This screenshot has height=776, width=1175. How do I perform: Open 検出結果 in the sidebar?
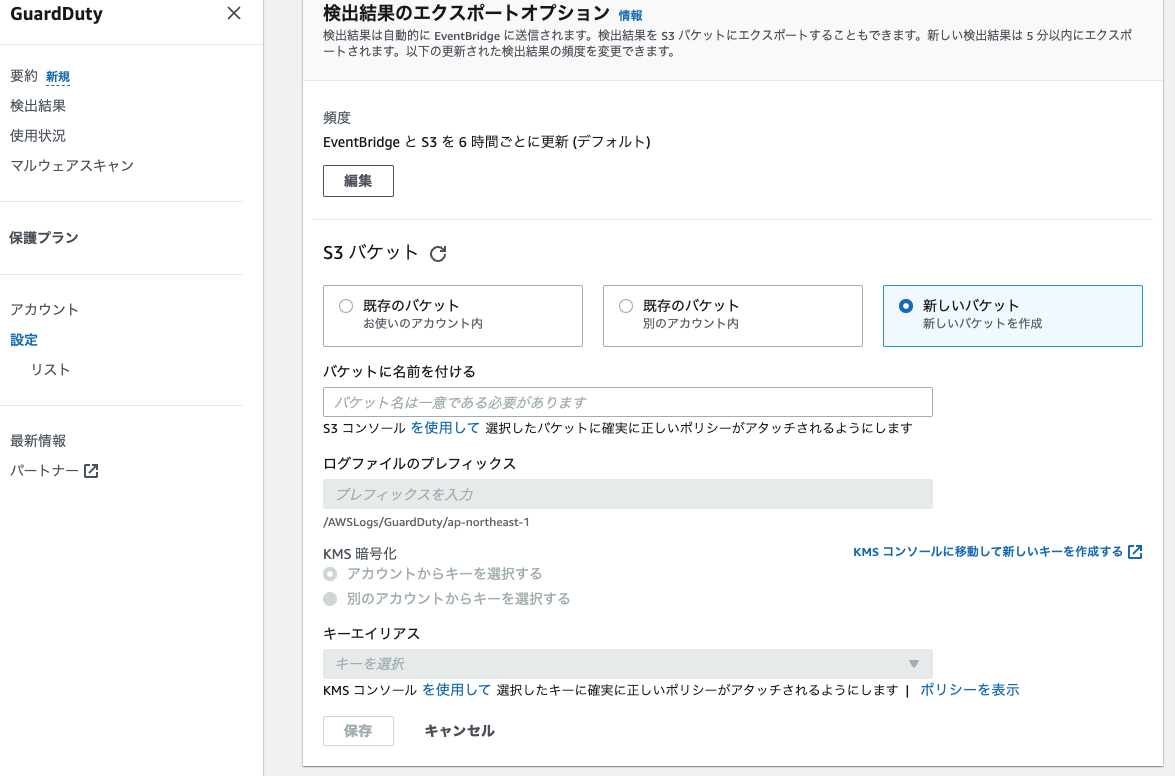(x=38, y=106)
